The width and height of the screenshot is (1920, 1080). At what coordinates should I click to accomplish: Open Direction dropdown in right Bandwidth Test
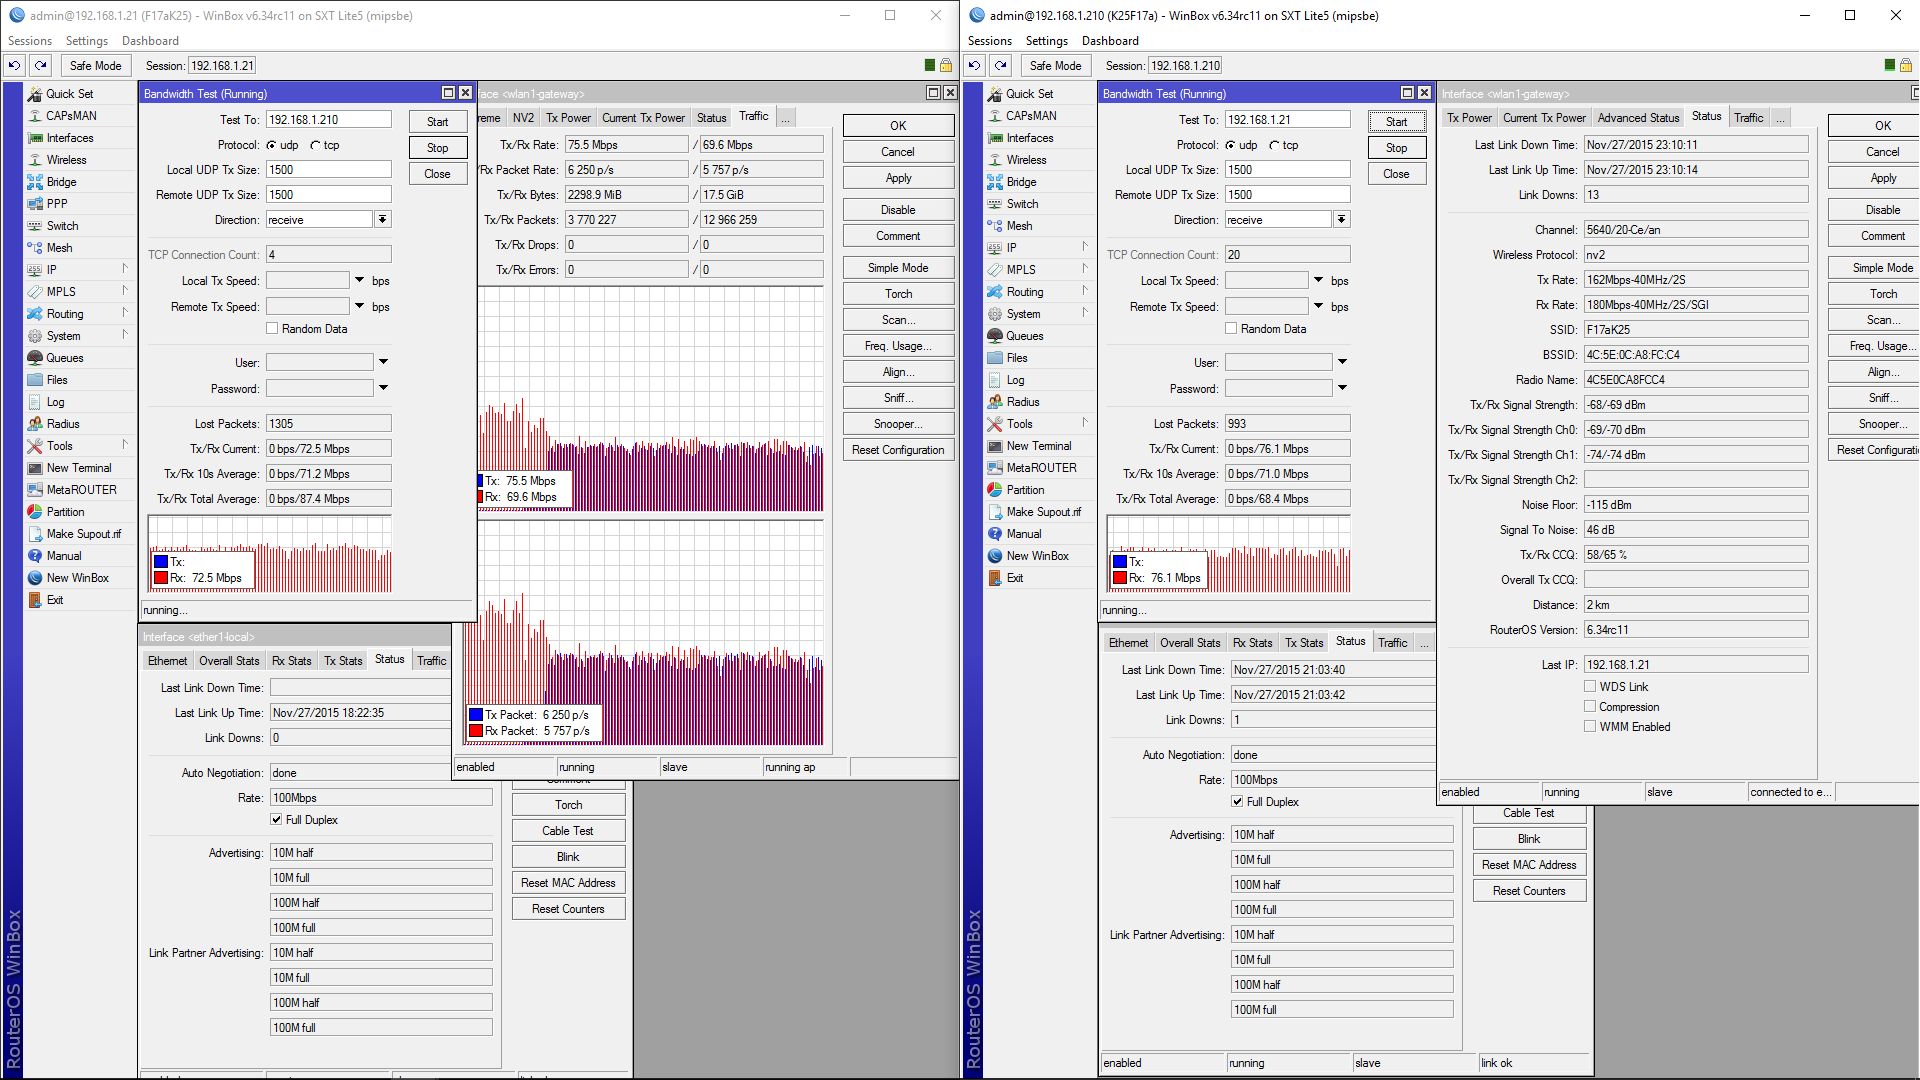pyautogui.click(x=1341, y=220)
